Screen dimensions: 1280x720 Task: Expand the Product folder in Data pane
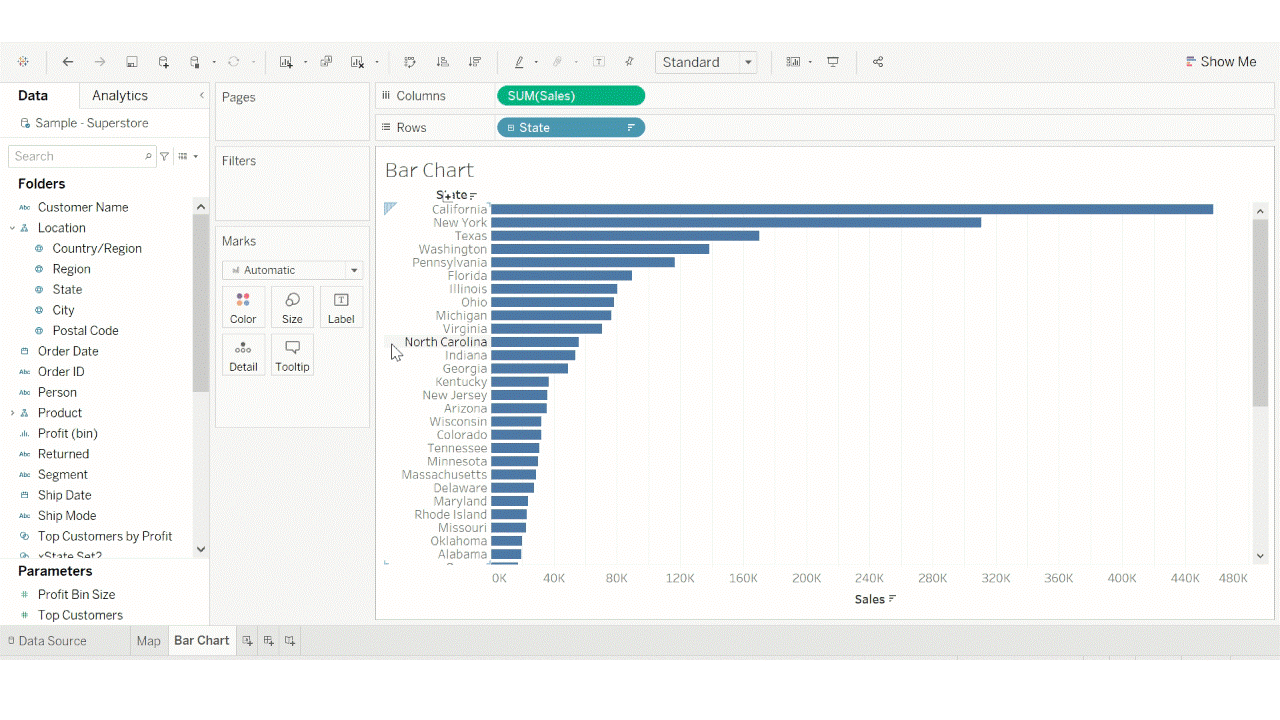pos(12,413)
